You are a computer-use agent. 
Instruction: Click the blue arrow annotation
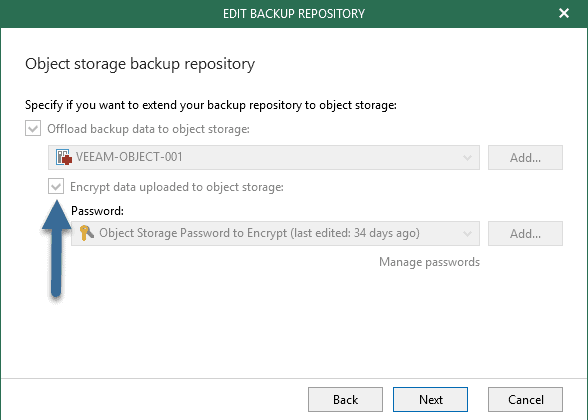56,249
